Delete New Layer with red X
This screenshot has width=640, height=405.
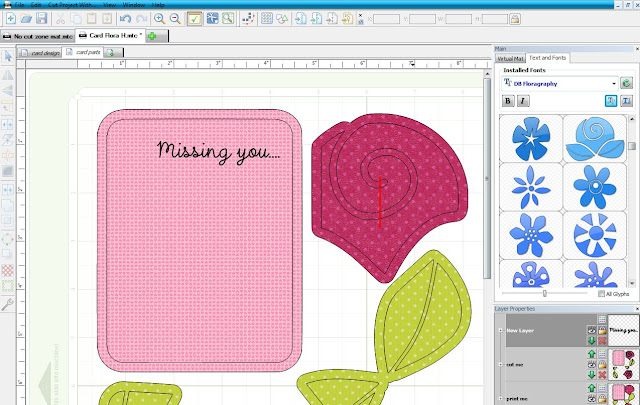point(602,340)
